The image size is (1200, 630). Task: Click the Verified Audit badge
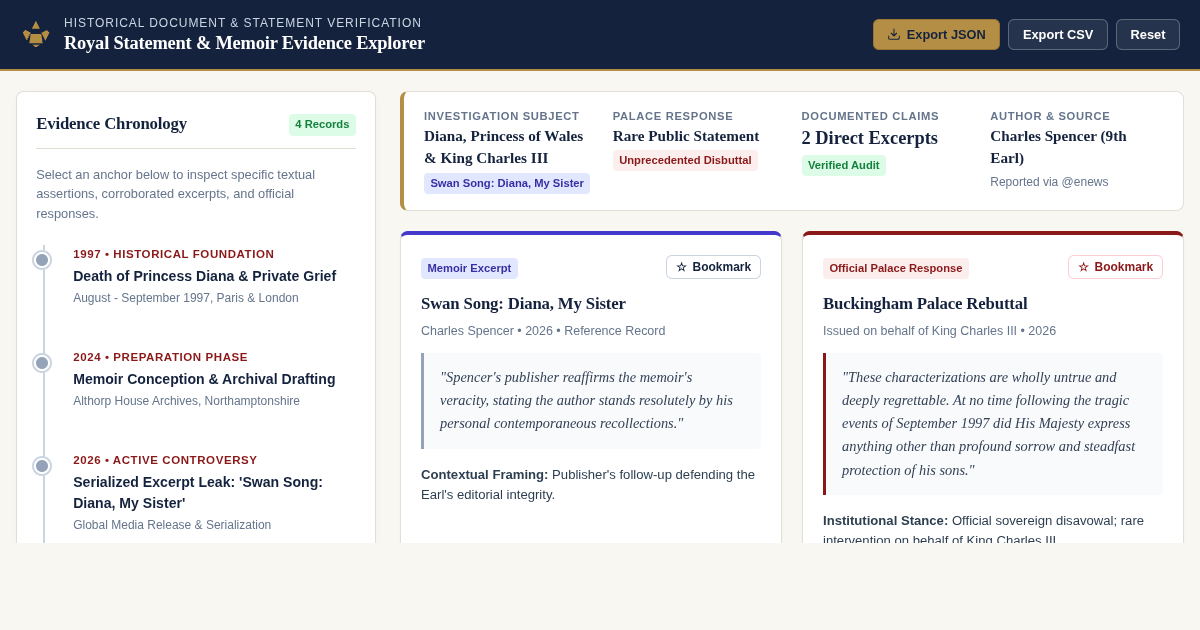pyautogui.click(x=844, y=165)
